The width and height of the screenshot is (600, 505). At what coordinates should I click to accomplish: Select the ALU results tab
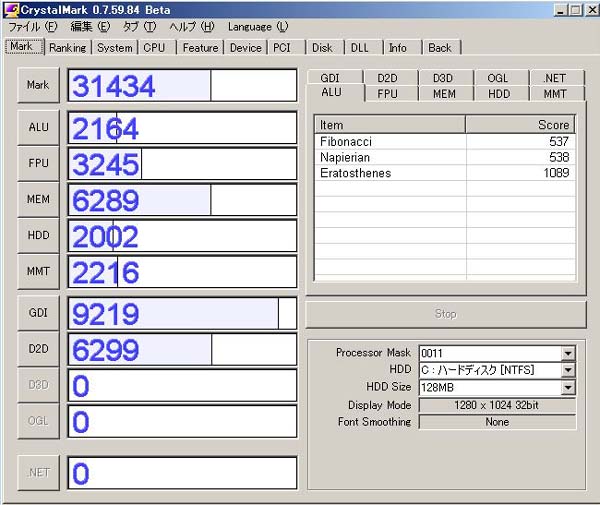pos(336,92)
